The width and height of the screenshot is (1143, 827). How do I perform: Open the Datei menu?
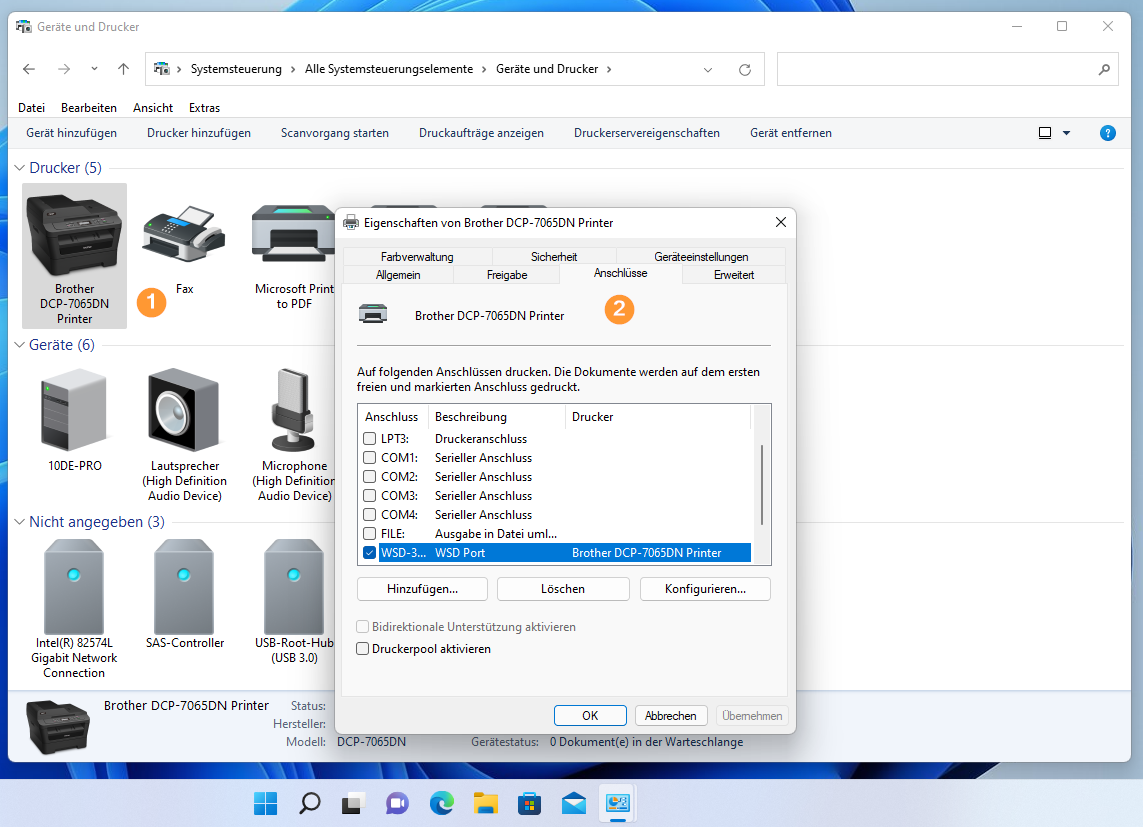point(31,108)
